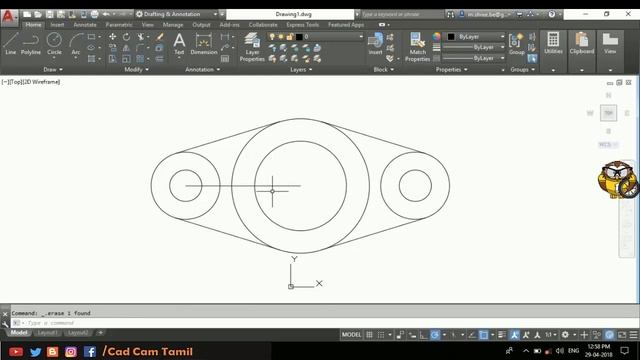Toggle layer 0 lightbulb on/off

(272, 37)
